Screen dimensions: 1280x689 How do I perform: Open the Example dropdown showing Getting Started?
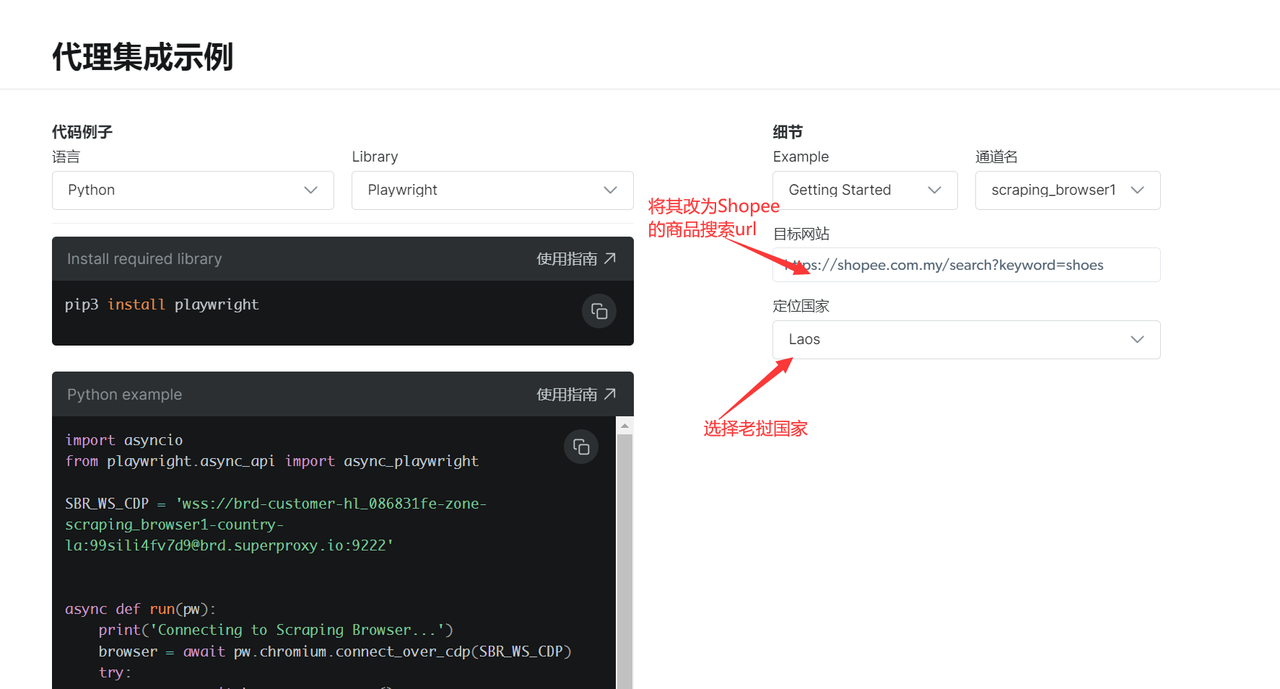click(865, 190)
